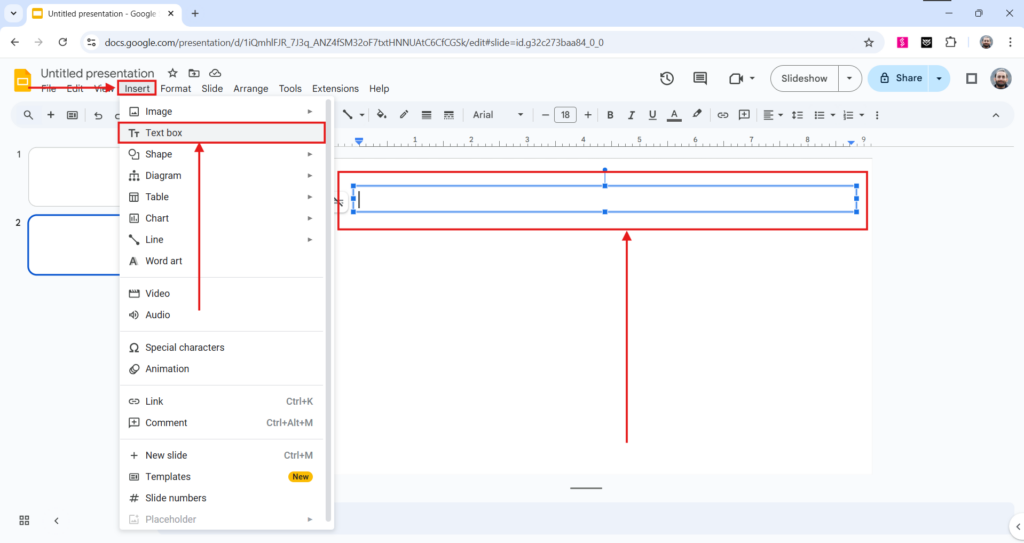The height and width of the screenshot is (543, 1024).
Task: Choose Word art in the Insert menu
Action: point(163,261)
